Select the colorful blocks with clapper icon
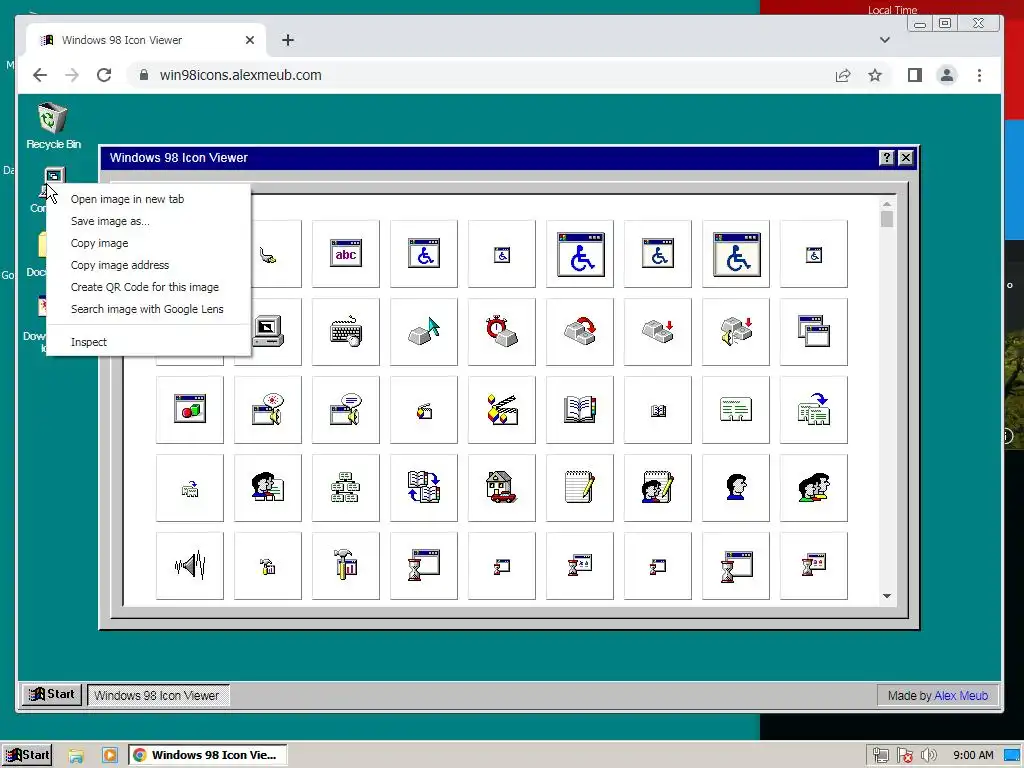The height and width of the screenshot is (768, 1024). pyautogui.click(x=501, y=409)
